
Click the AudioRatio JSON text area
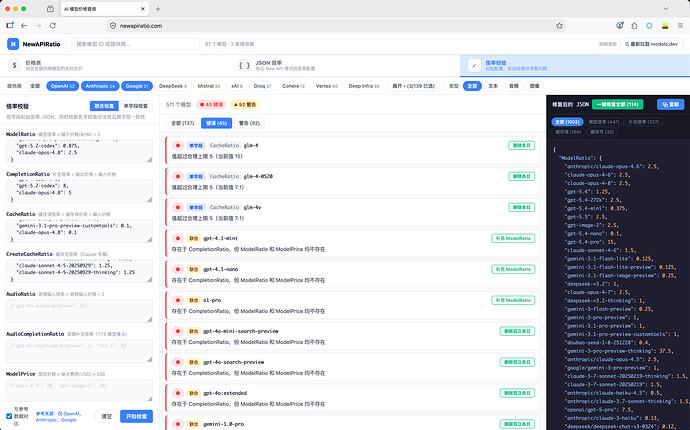tap(80, 311)
